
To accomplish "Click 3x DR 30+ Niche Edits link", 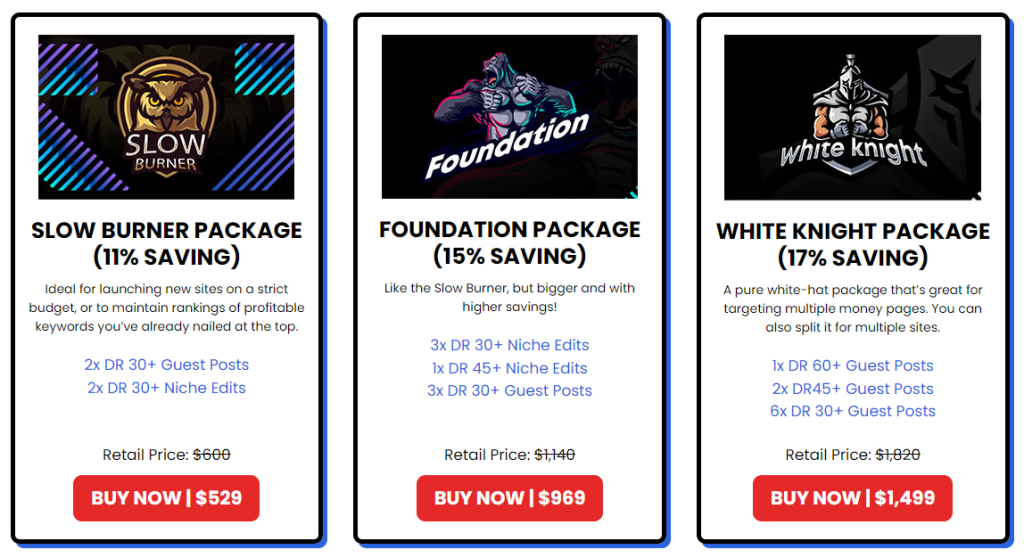I will click(x=509, y=345).
